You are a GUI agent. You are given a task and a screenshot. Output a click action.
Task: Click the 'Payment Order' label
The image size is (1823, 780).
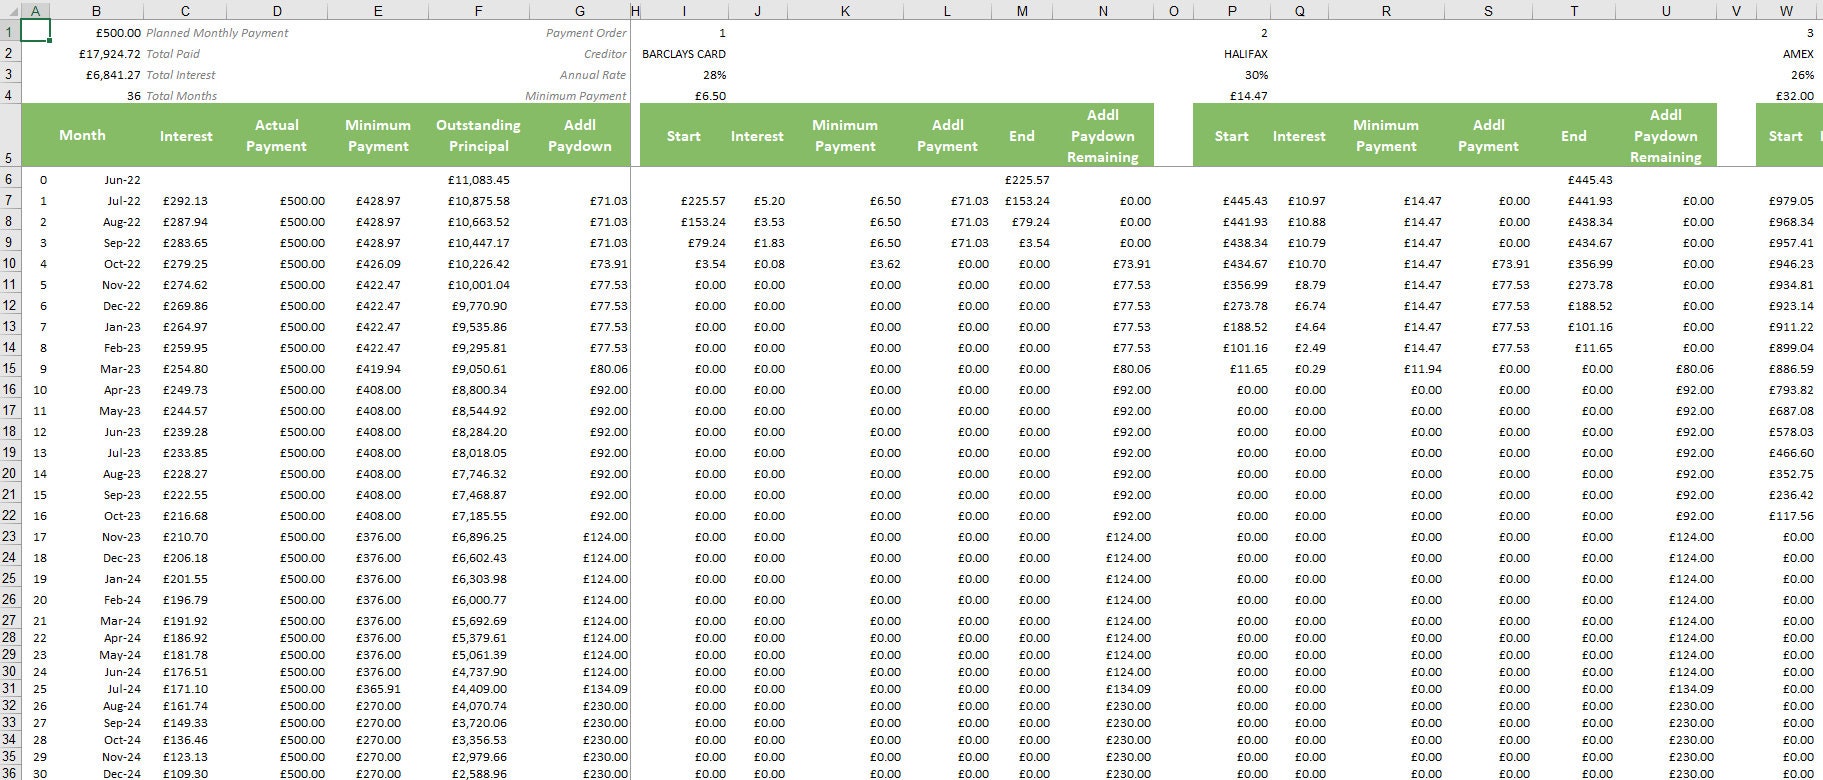point(586,33)
